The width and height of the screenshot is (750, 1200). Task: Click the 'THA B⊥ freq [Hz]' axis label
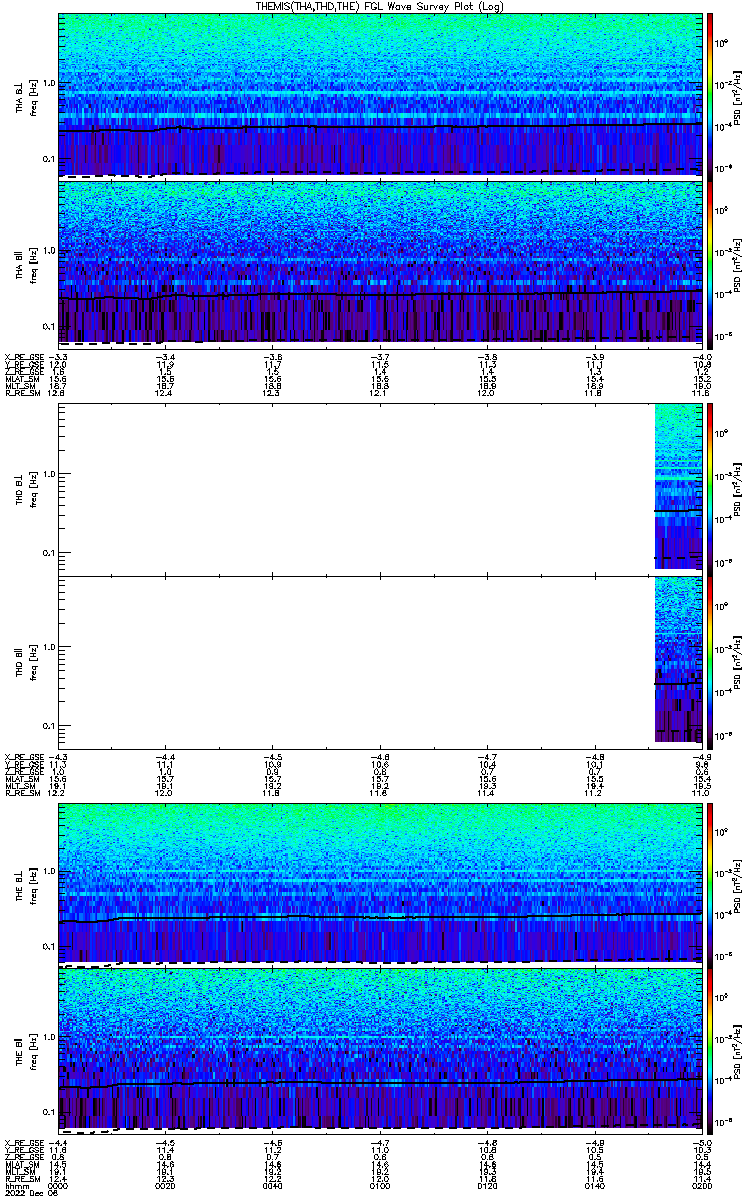26,96
